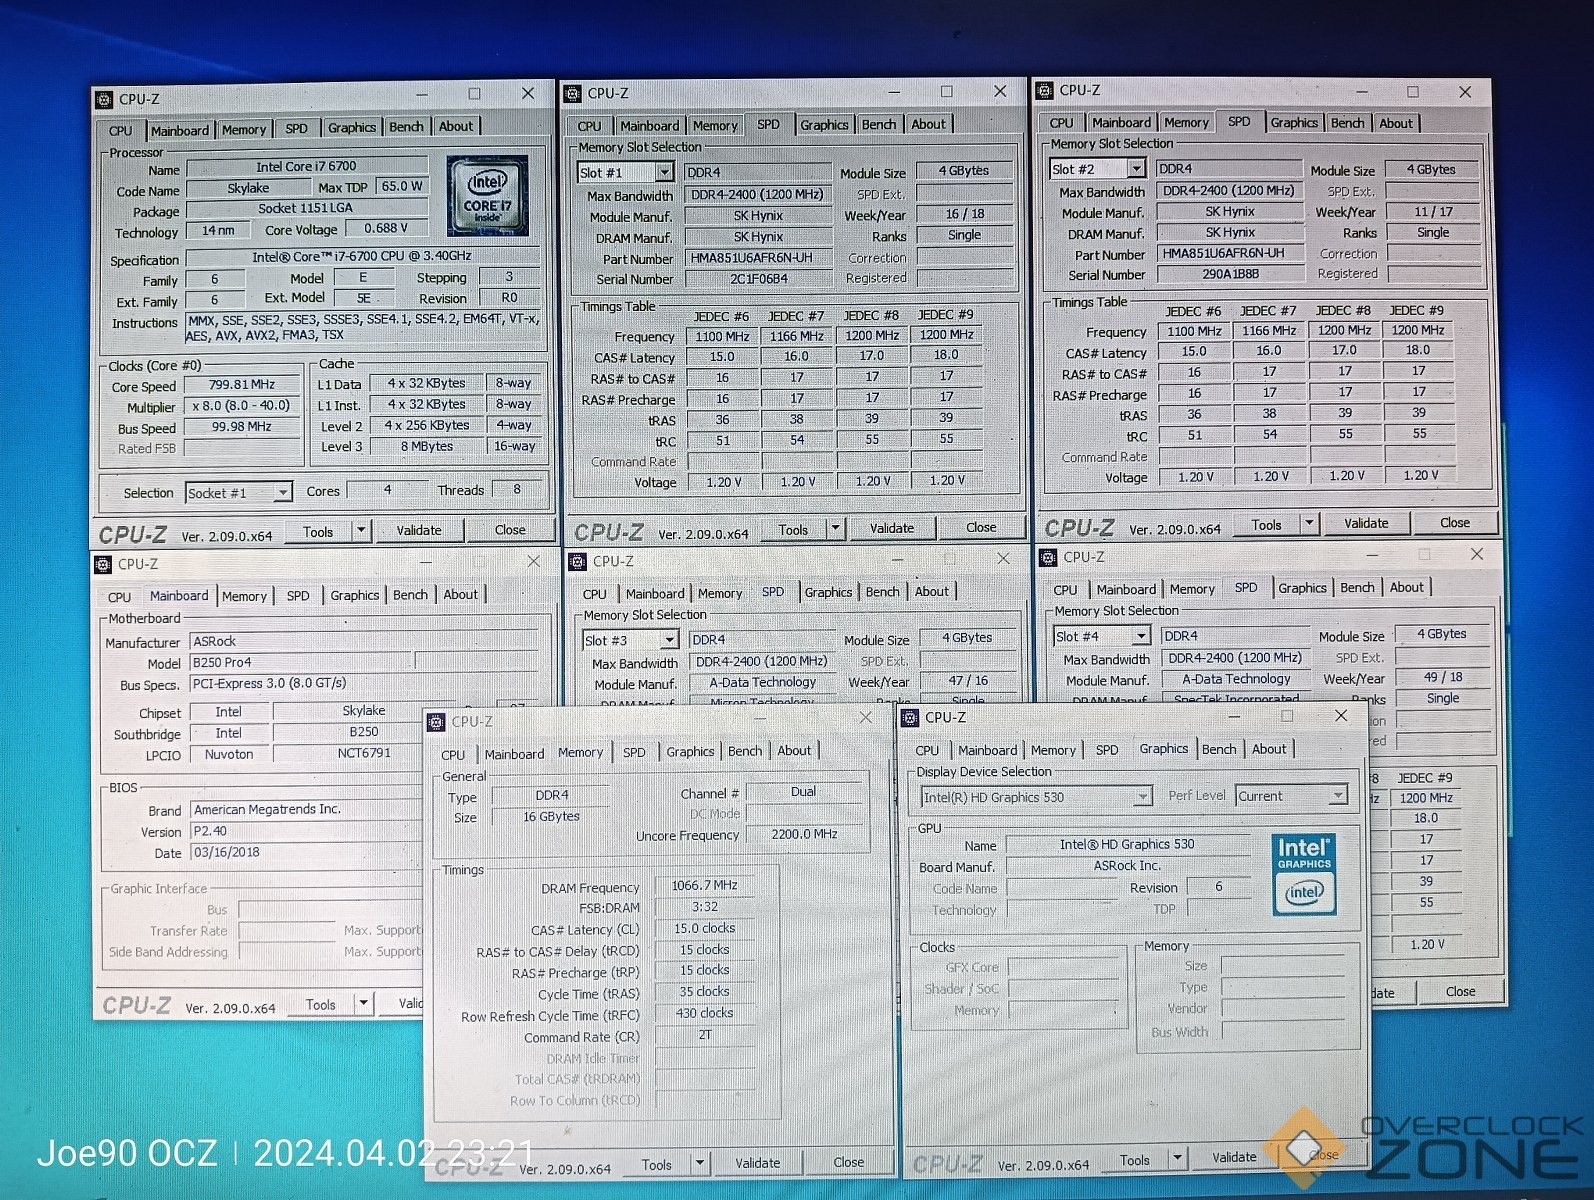Open the Perf Level Current dropdown

(x=1338, y=796)
